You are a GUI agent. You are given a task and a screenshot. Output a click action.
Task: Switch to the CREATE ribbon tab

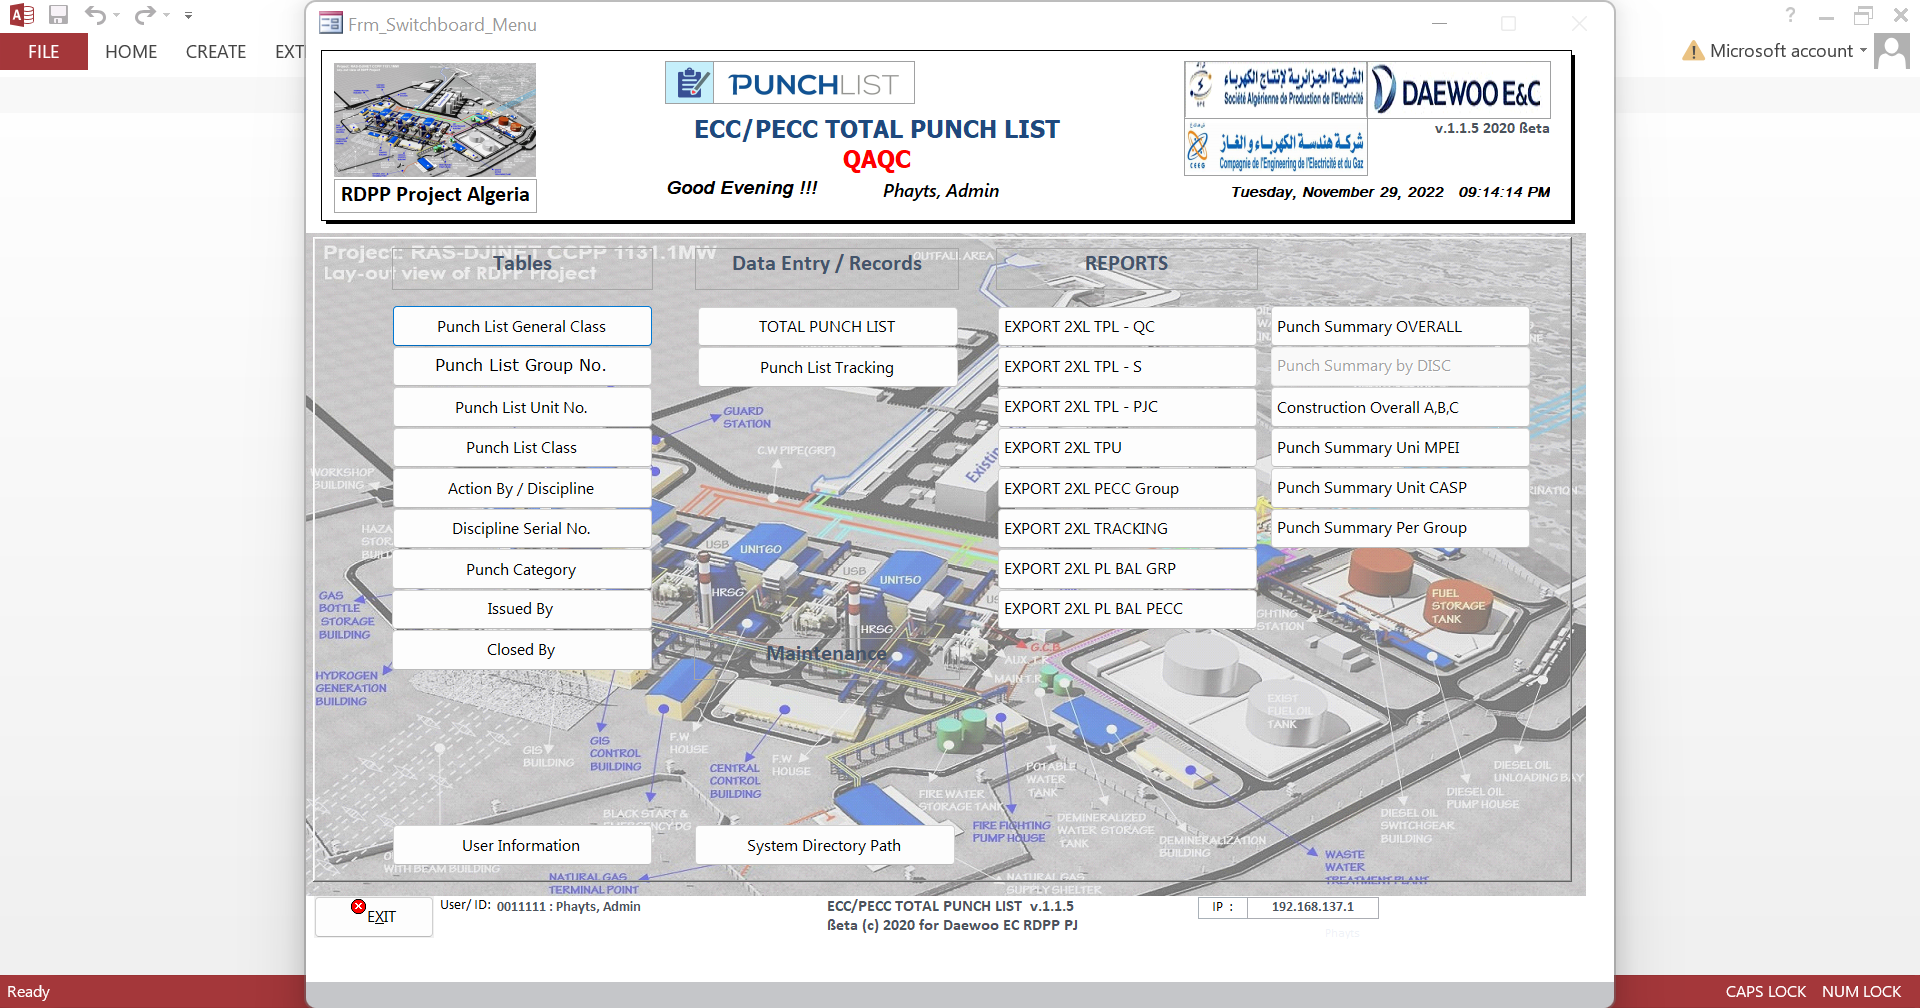(216, 52)
